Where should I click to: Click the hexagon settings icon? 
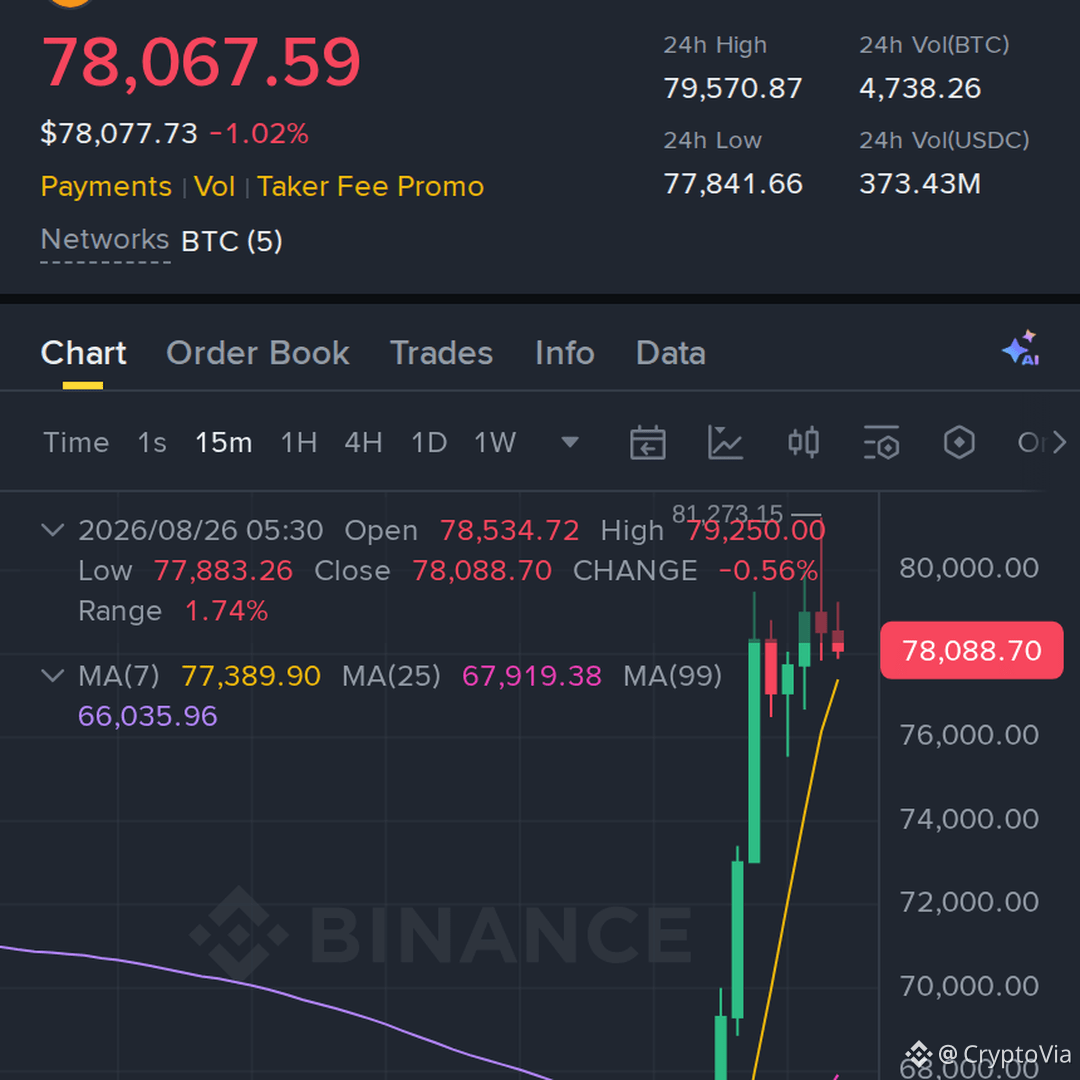[x=959, y=442]
